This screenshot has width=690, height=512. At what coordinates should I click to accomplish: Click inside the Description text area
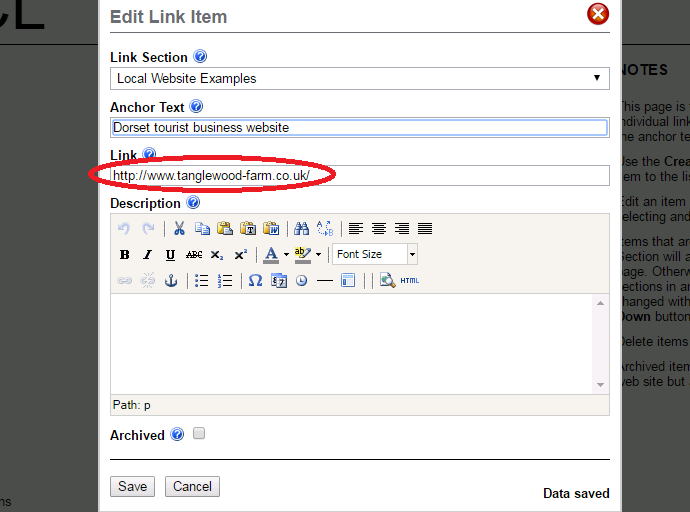click(x=351, y=344)
